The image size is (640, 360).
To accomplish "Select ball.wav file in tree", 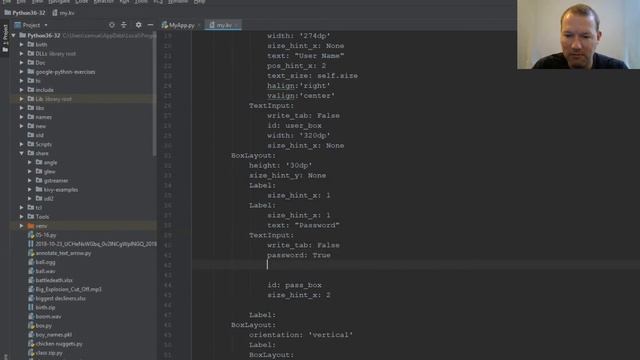I will click(x=41, y=271).
